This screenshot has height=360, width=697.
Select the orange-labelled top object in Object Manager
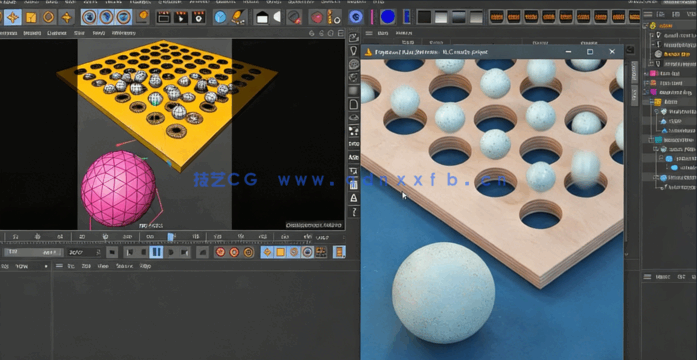tap(665, 26)
